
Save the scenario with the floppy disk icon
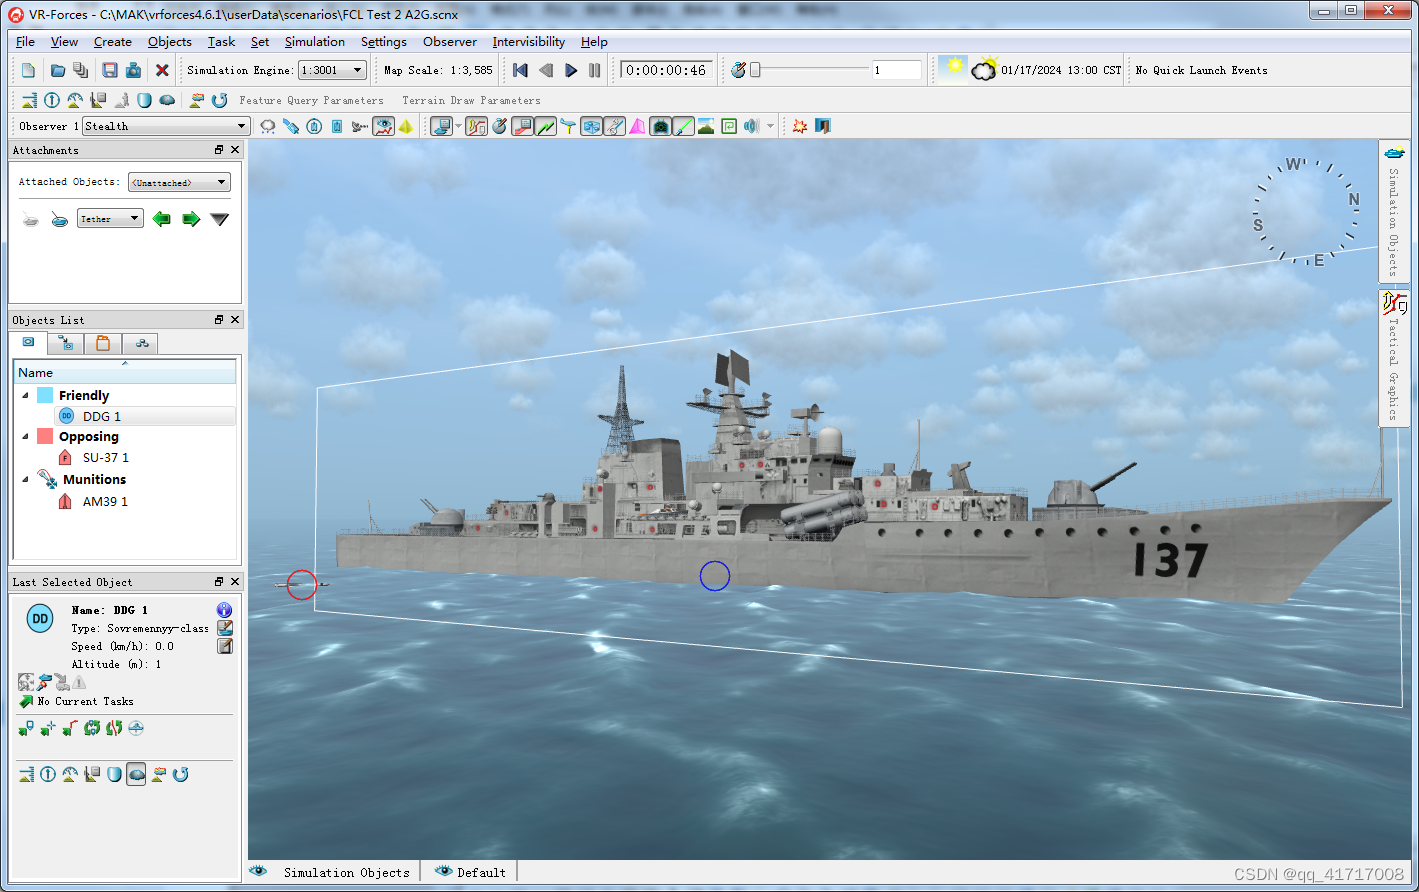(x=110, y=70)
